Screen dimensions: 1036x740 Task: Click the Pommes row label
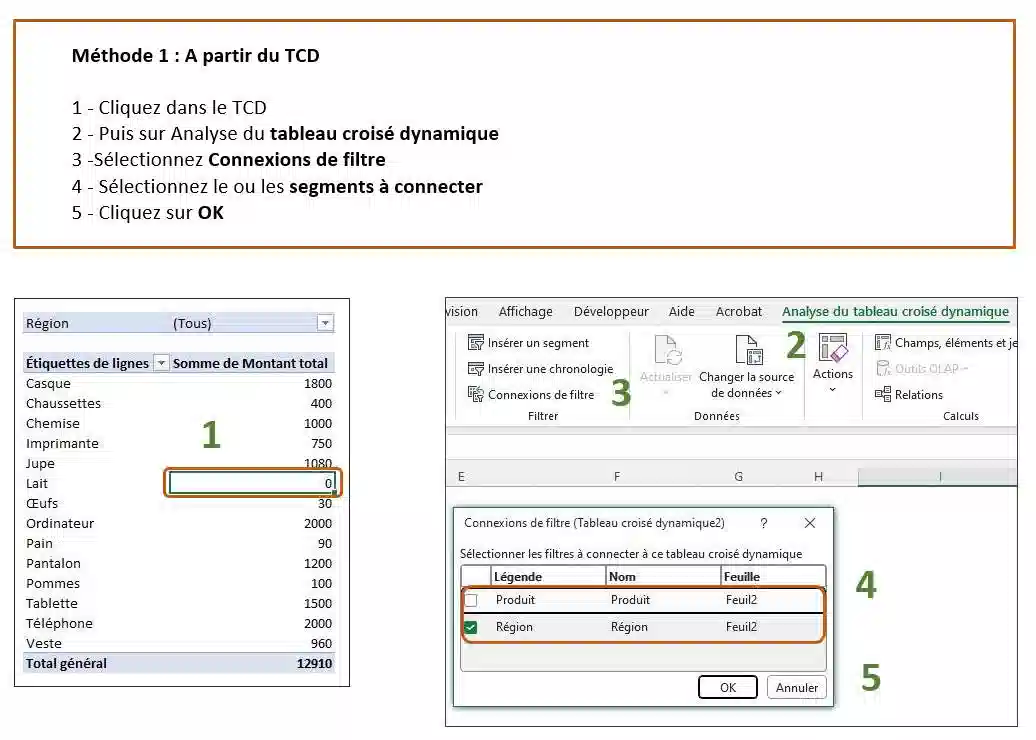point(53,583)
